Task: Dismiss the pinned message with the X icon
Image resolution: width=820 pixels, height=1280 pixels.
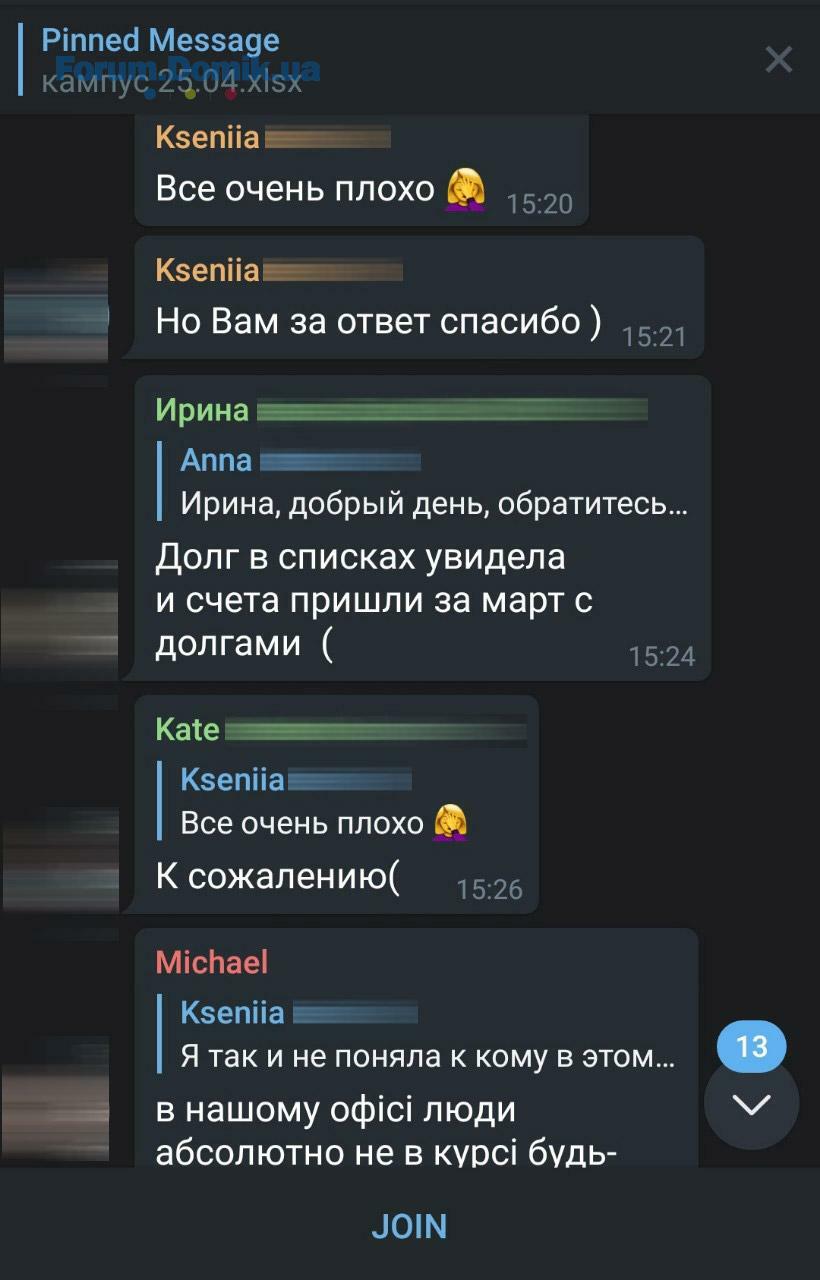Action: (x=778, y=60)
